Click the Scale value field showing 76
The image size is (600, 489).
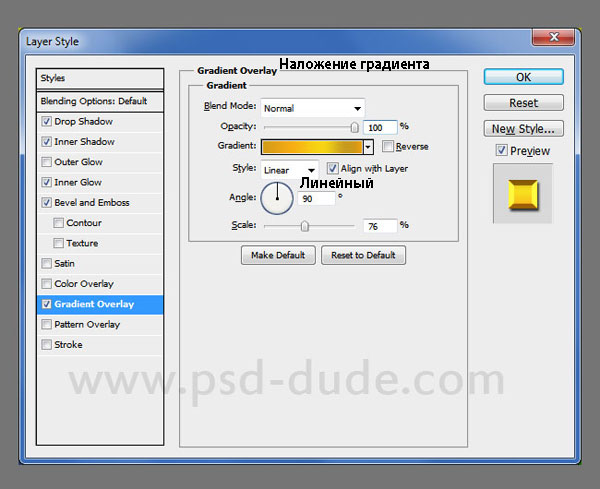point(380,226)
